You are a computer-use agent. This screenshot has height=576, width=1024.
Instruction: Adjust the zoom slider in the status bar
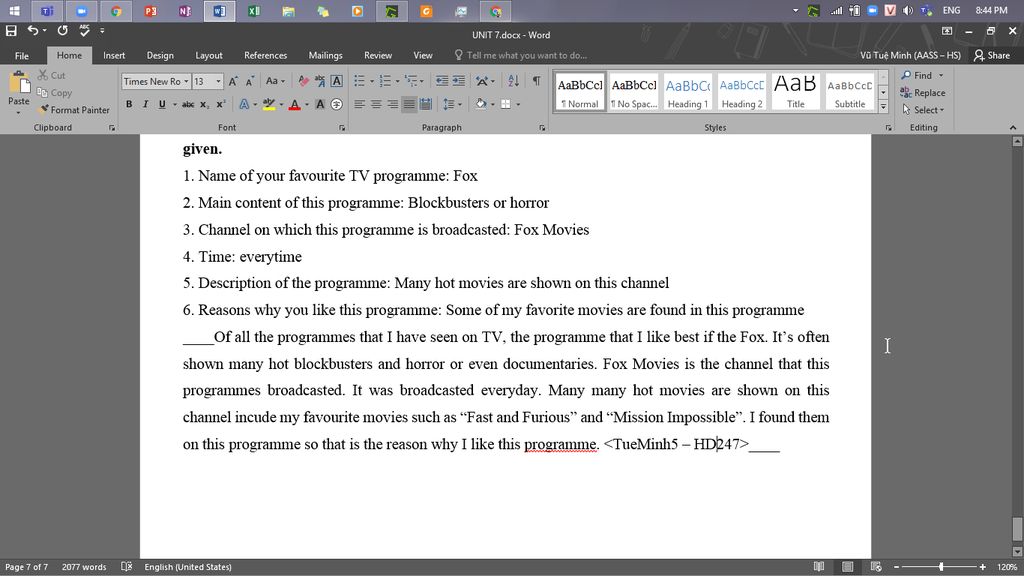point(940,567)
